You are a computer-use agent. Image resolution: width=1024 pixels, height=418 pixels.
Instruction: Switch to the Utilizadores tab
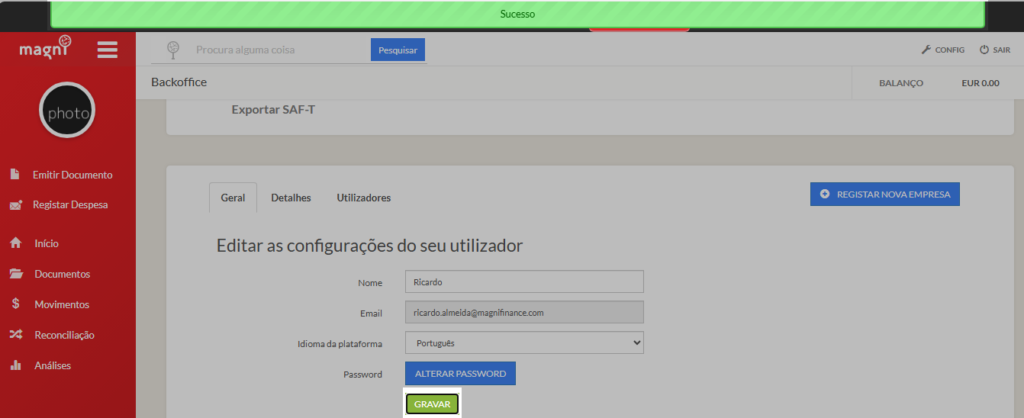pyautogui.click(x=363, y=198)
